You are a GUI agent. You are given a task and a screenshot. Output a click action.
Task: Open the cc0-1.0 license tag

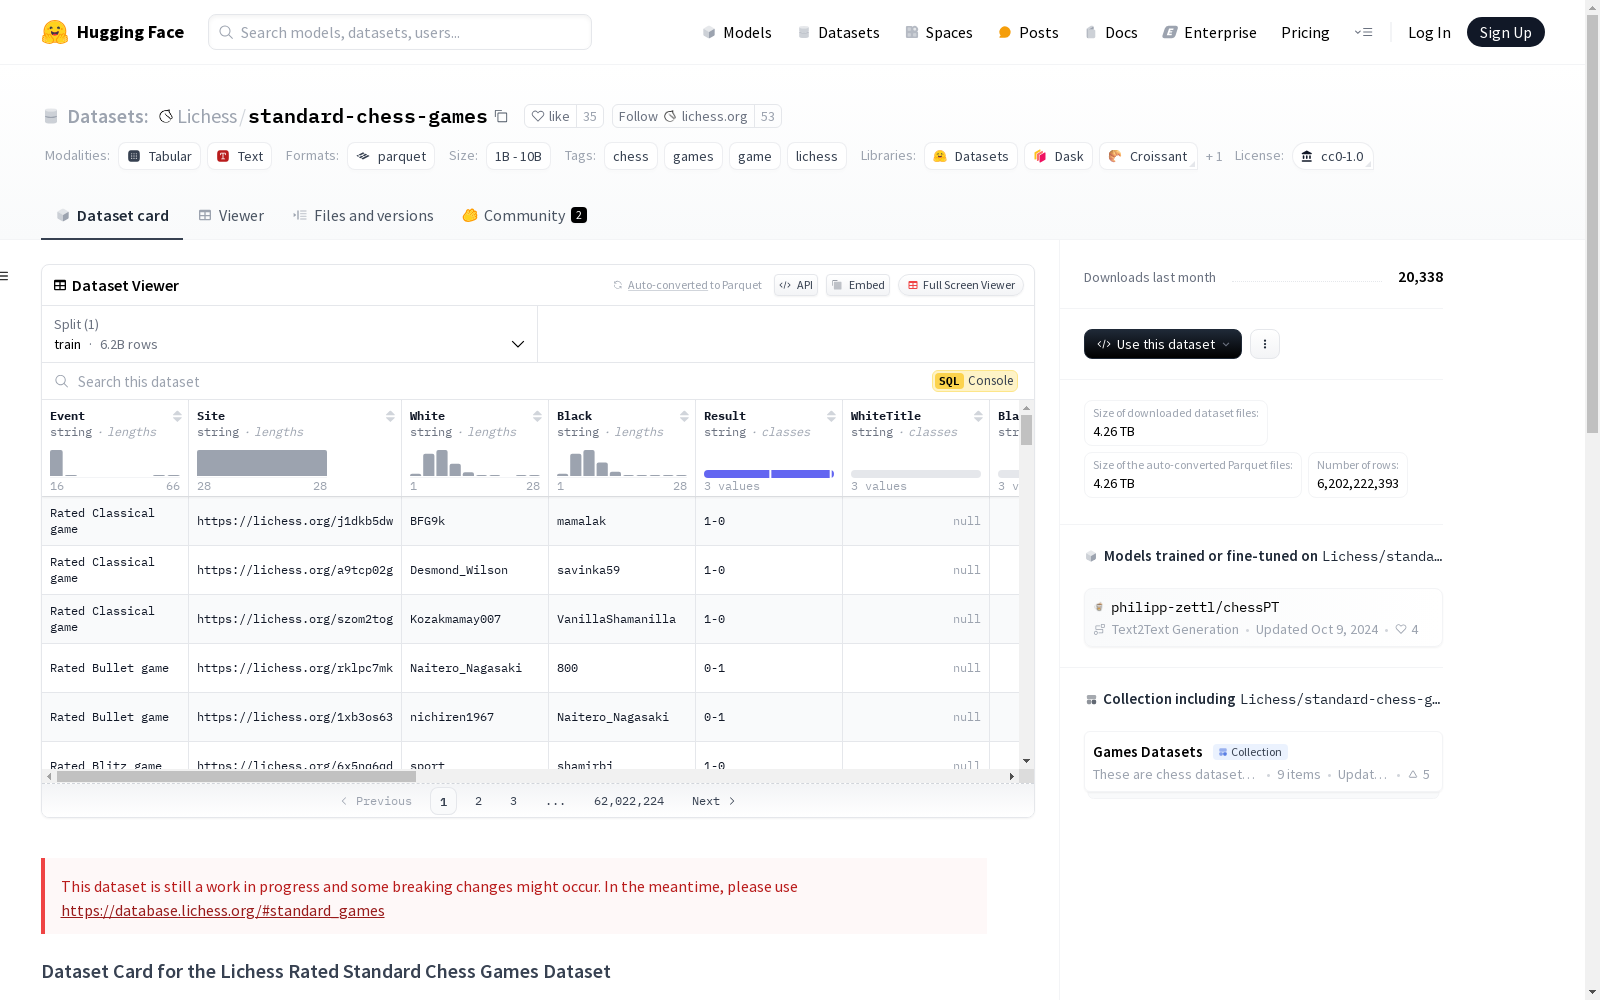(x=1332, y=156)
